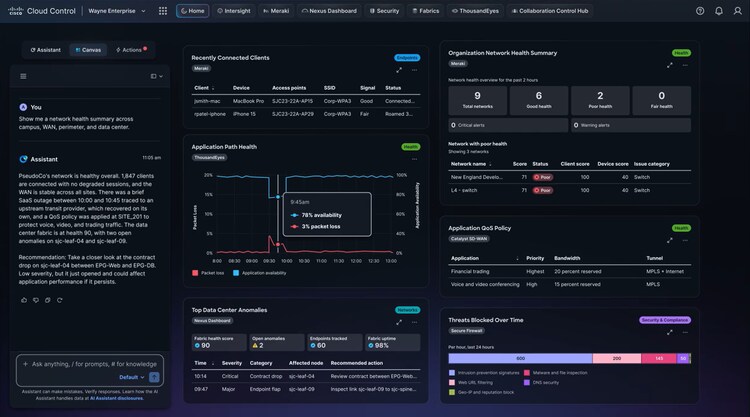750x417 pixels.
Task: Open the help question mark icon
Action: coord(700,11)
